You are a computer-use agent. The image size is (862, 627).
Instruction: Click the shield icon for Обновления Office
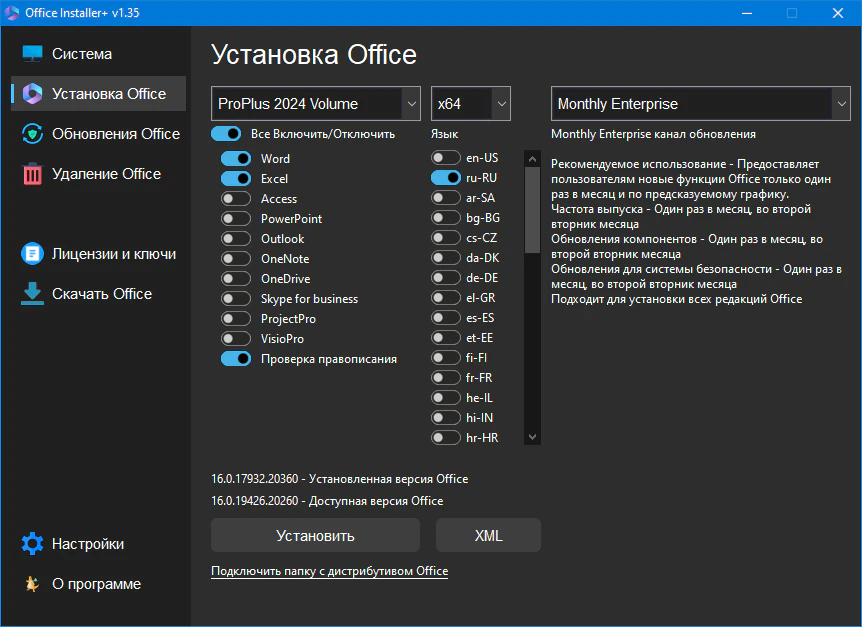33,134
